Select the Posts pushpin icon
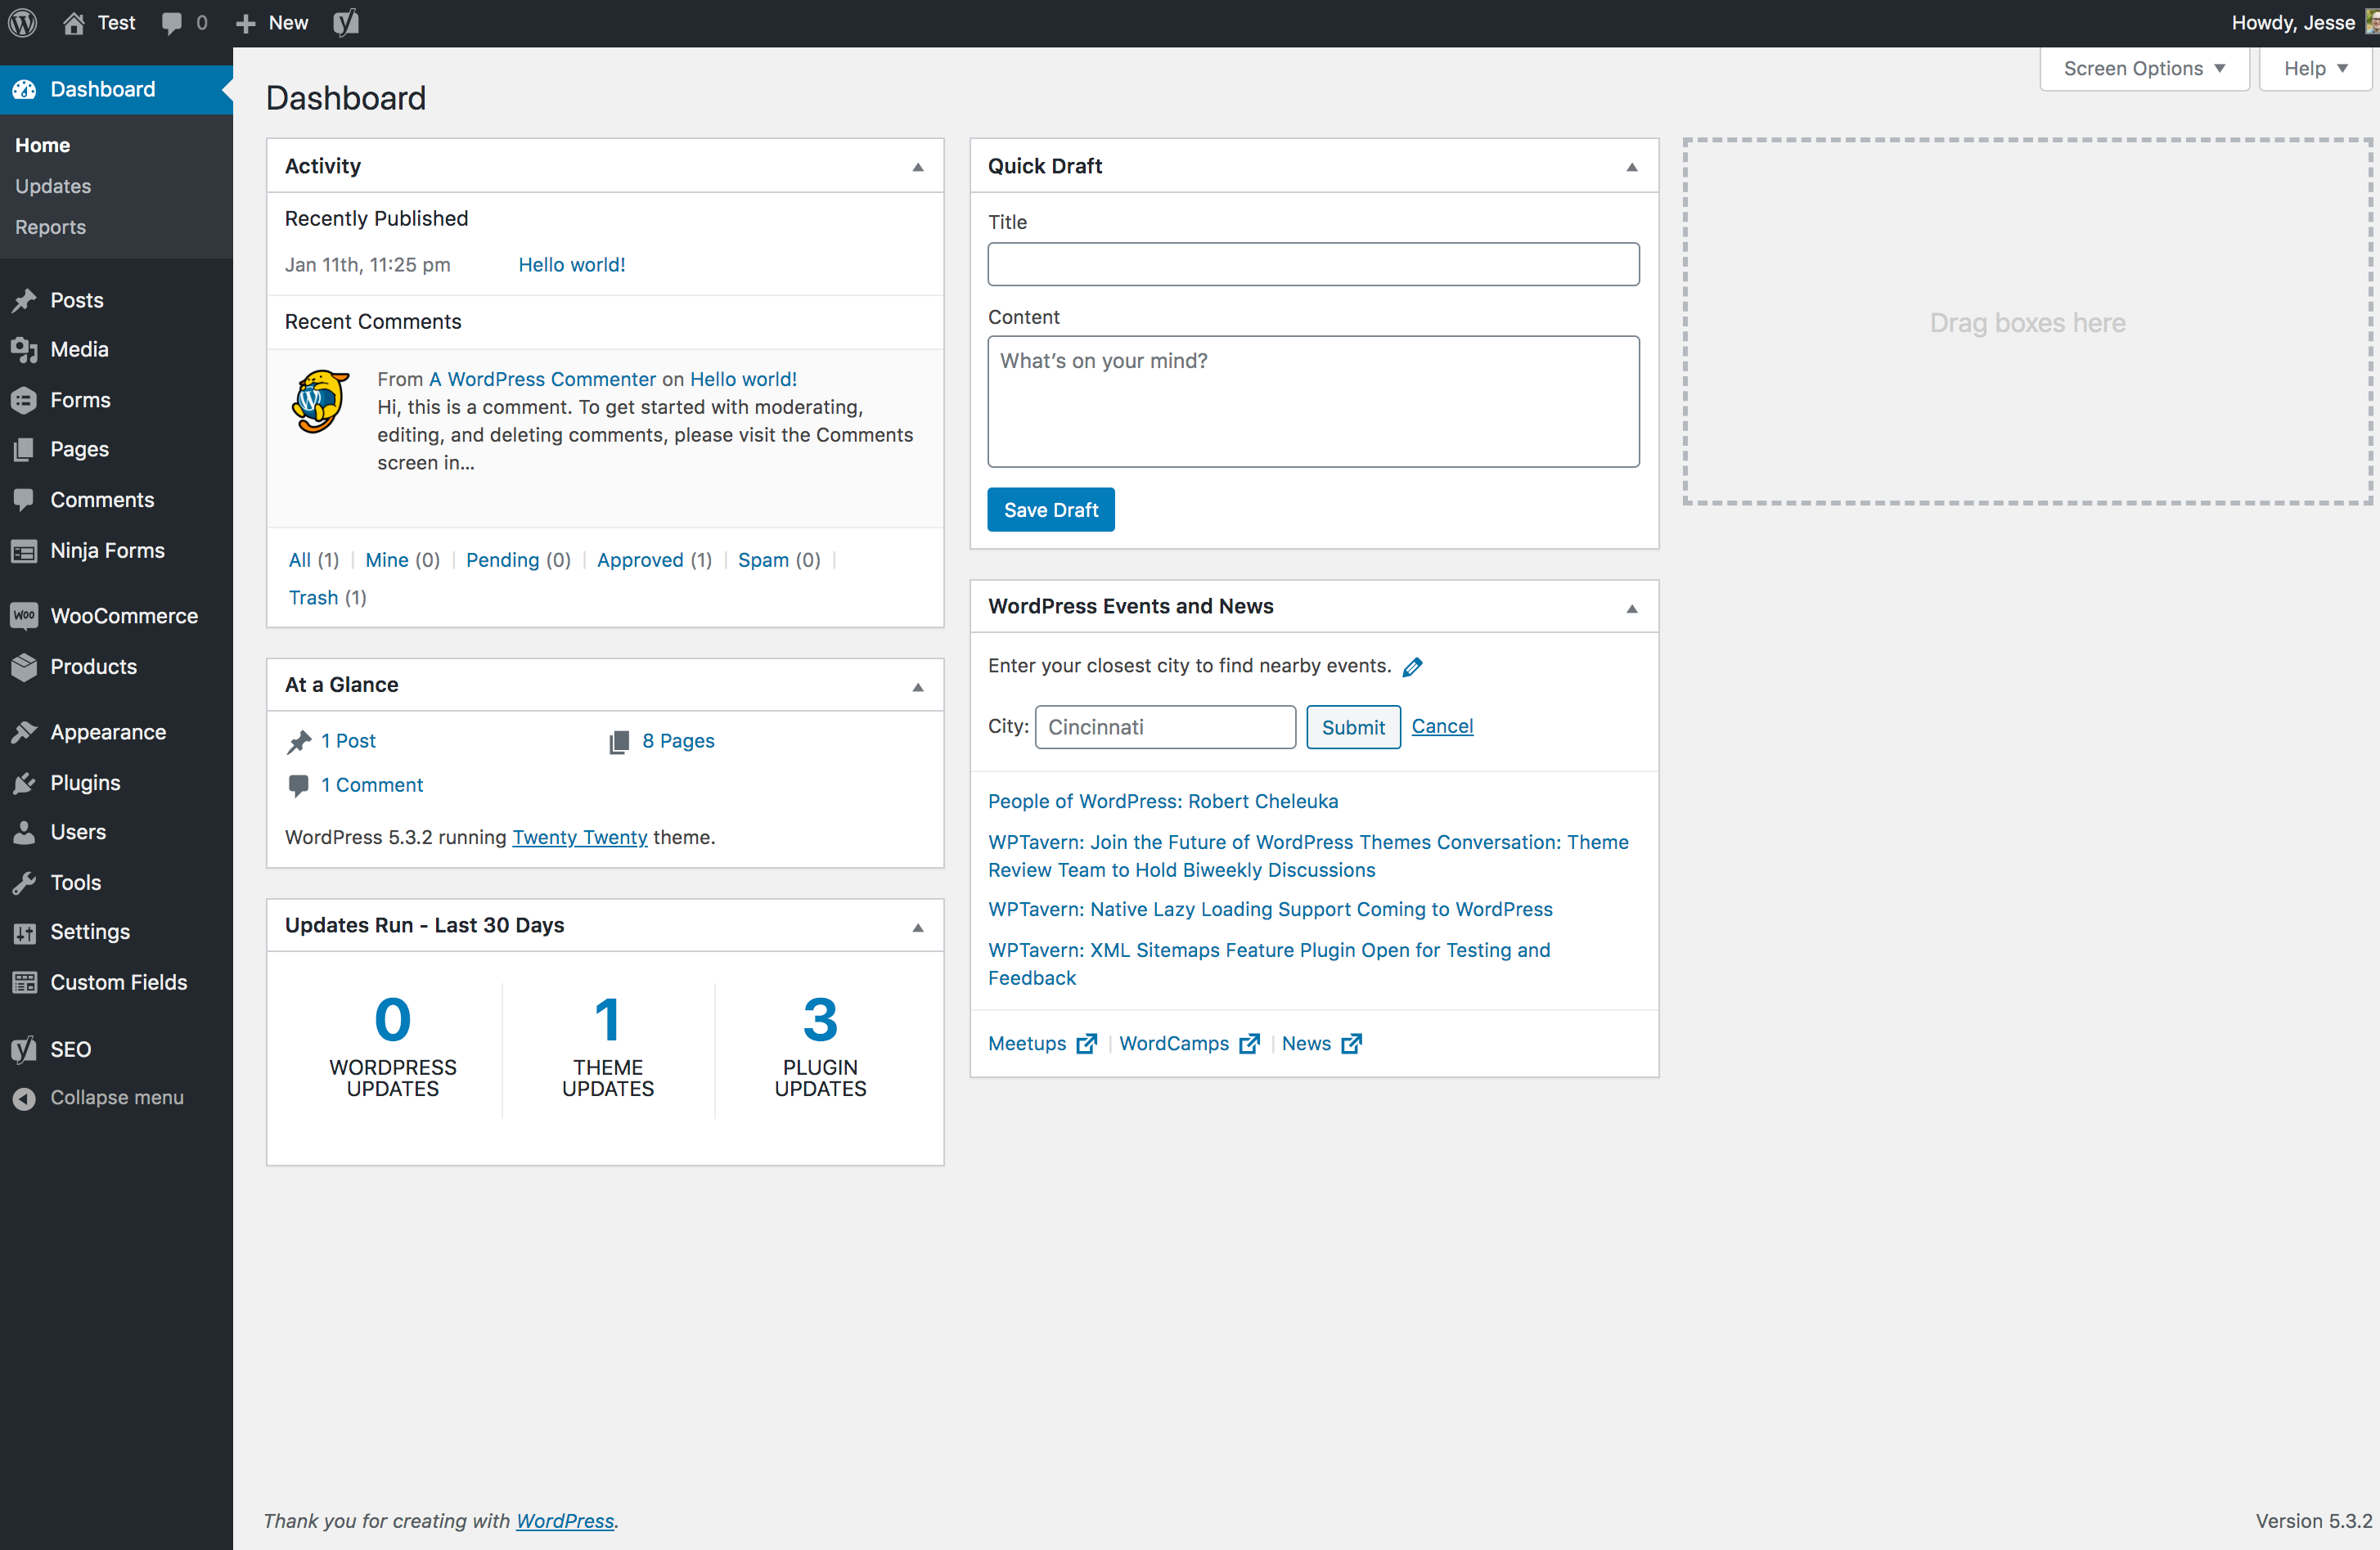The height and width of the screenshot is (1550, 2380). click(25, 299)
